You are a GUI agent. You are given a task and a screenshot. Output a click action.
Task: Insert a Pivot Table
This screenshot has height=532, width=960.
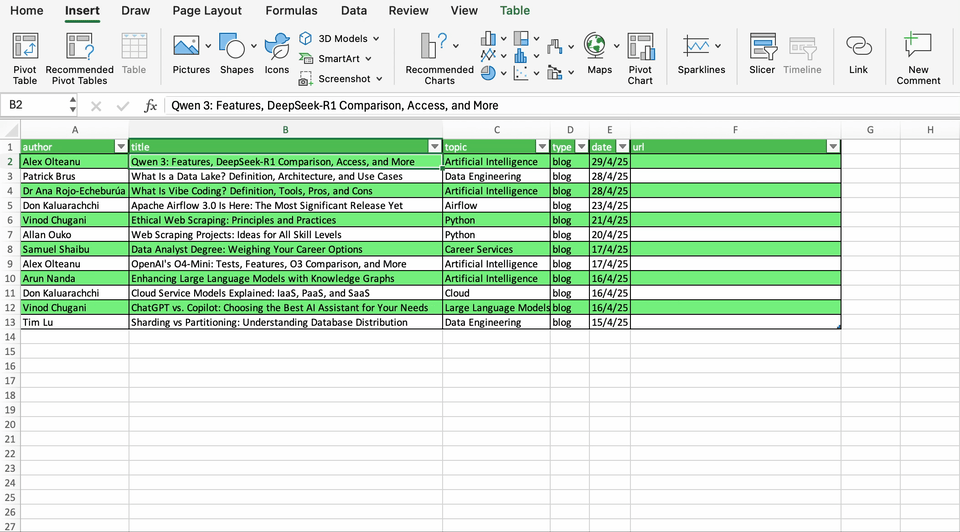[25, 59]
